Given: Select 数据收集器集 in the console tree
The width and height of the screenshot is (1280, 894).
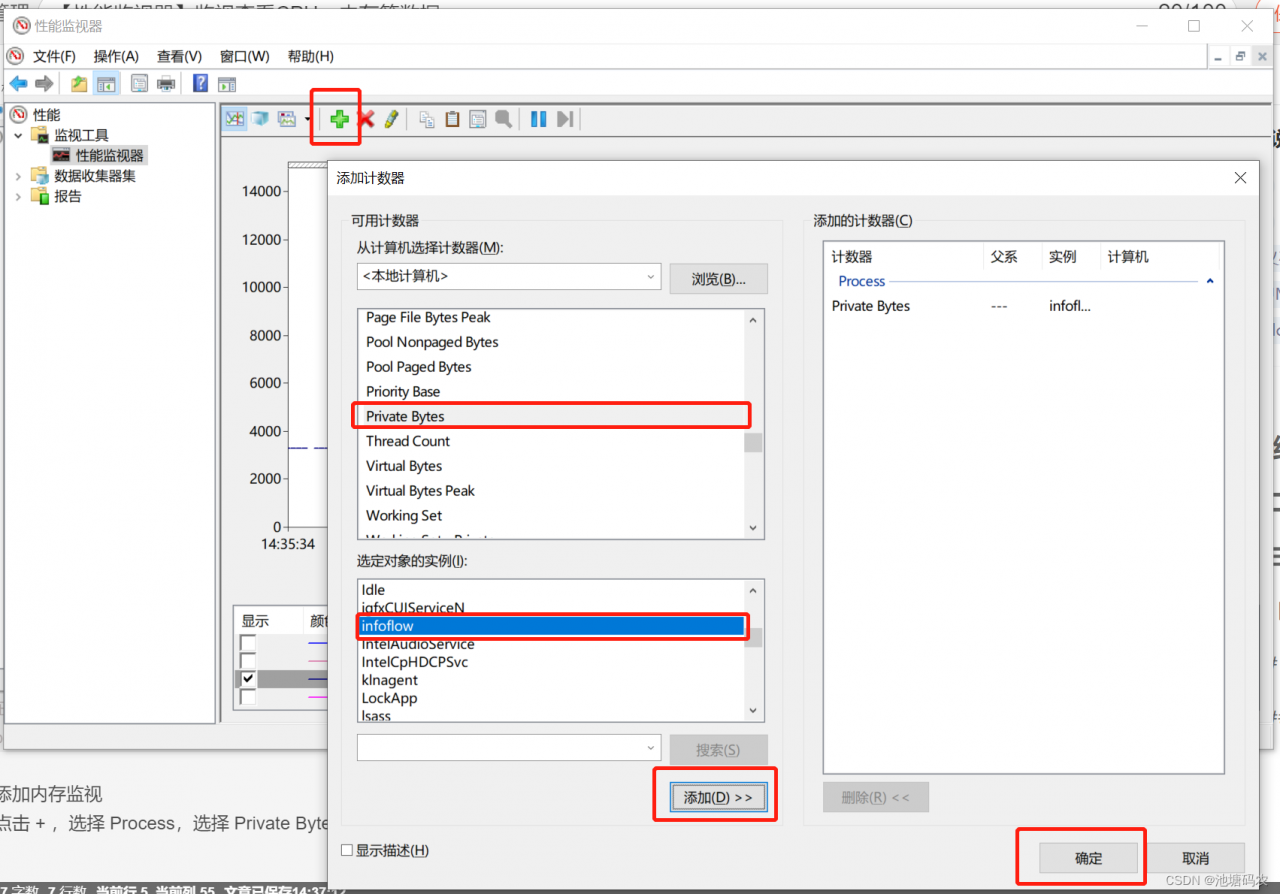Looking at the screenshot, I should pyautogui.click(x=95, y=176).
